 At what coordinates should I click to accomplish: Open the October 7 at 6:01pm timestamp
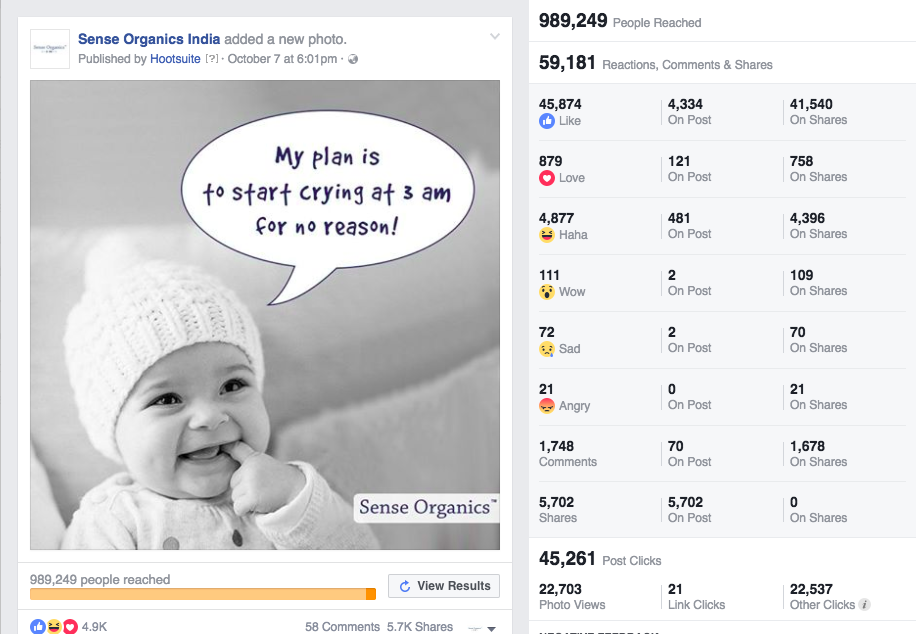coord(283,59)
